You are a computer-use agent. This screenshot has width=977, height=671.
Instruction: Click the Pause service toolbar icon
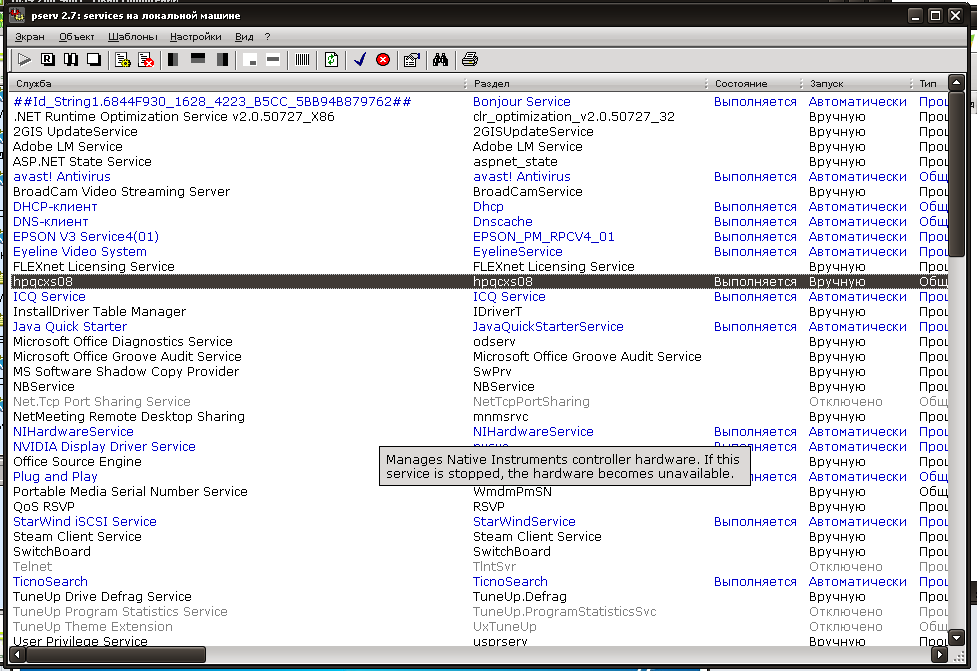coord(71,60)
